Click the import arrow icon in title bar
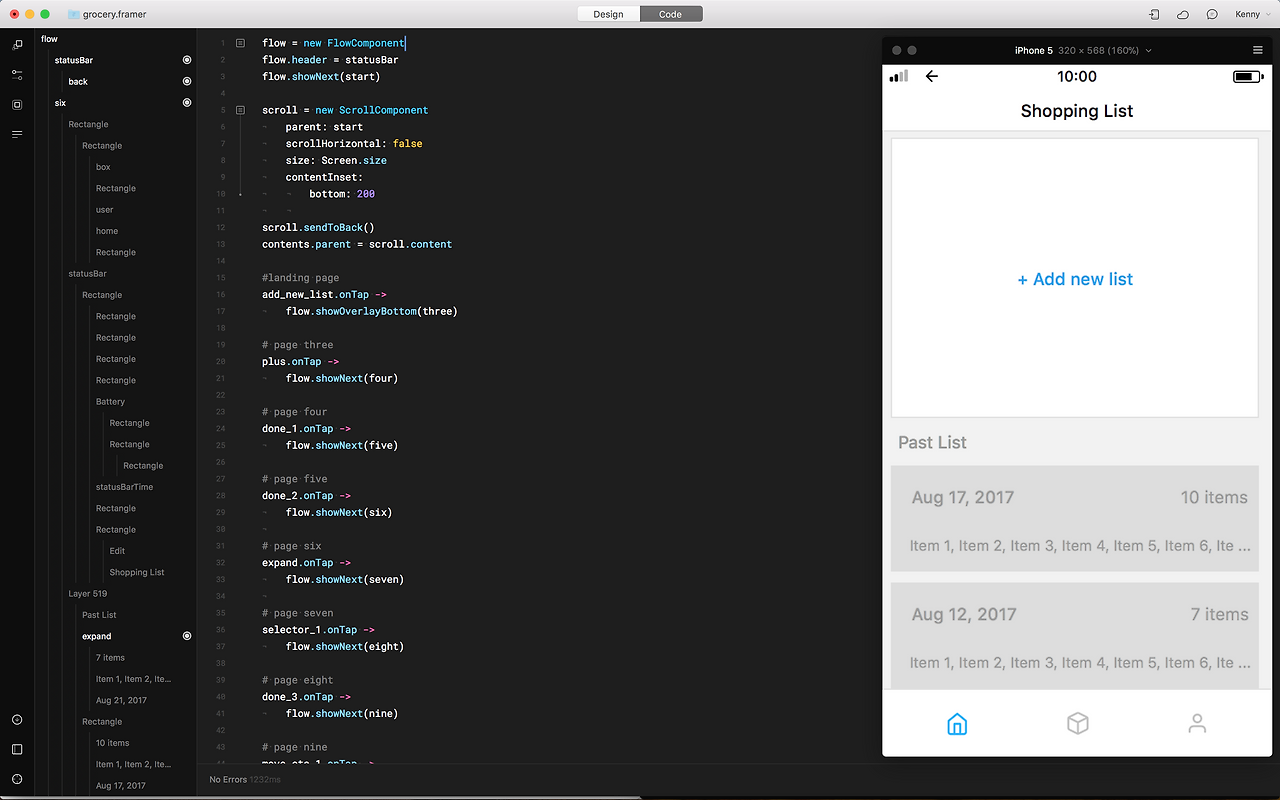 [x=1155, y=14]
